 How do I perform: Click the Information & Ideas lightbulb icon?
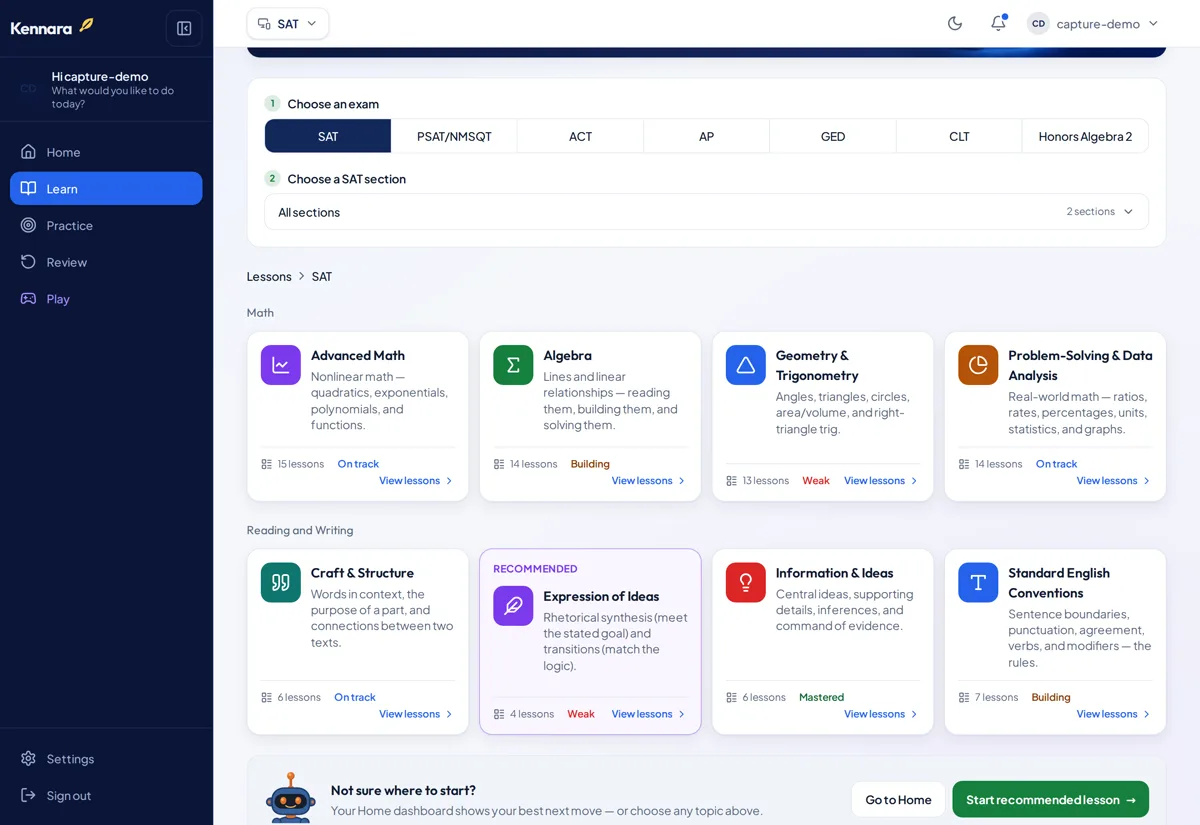click(x=746, y=583)
